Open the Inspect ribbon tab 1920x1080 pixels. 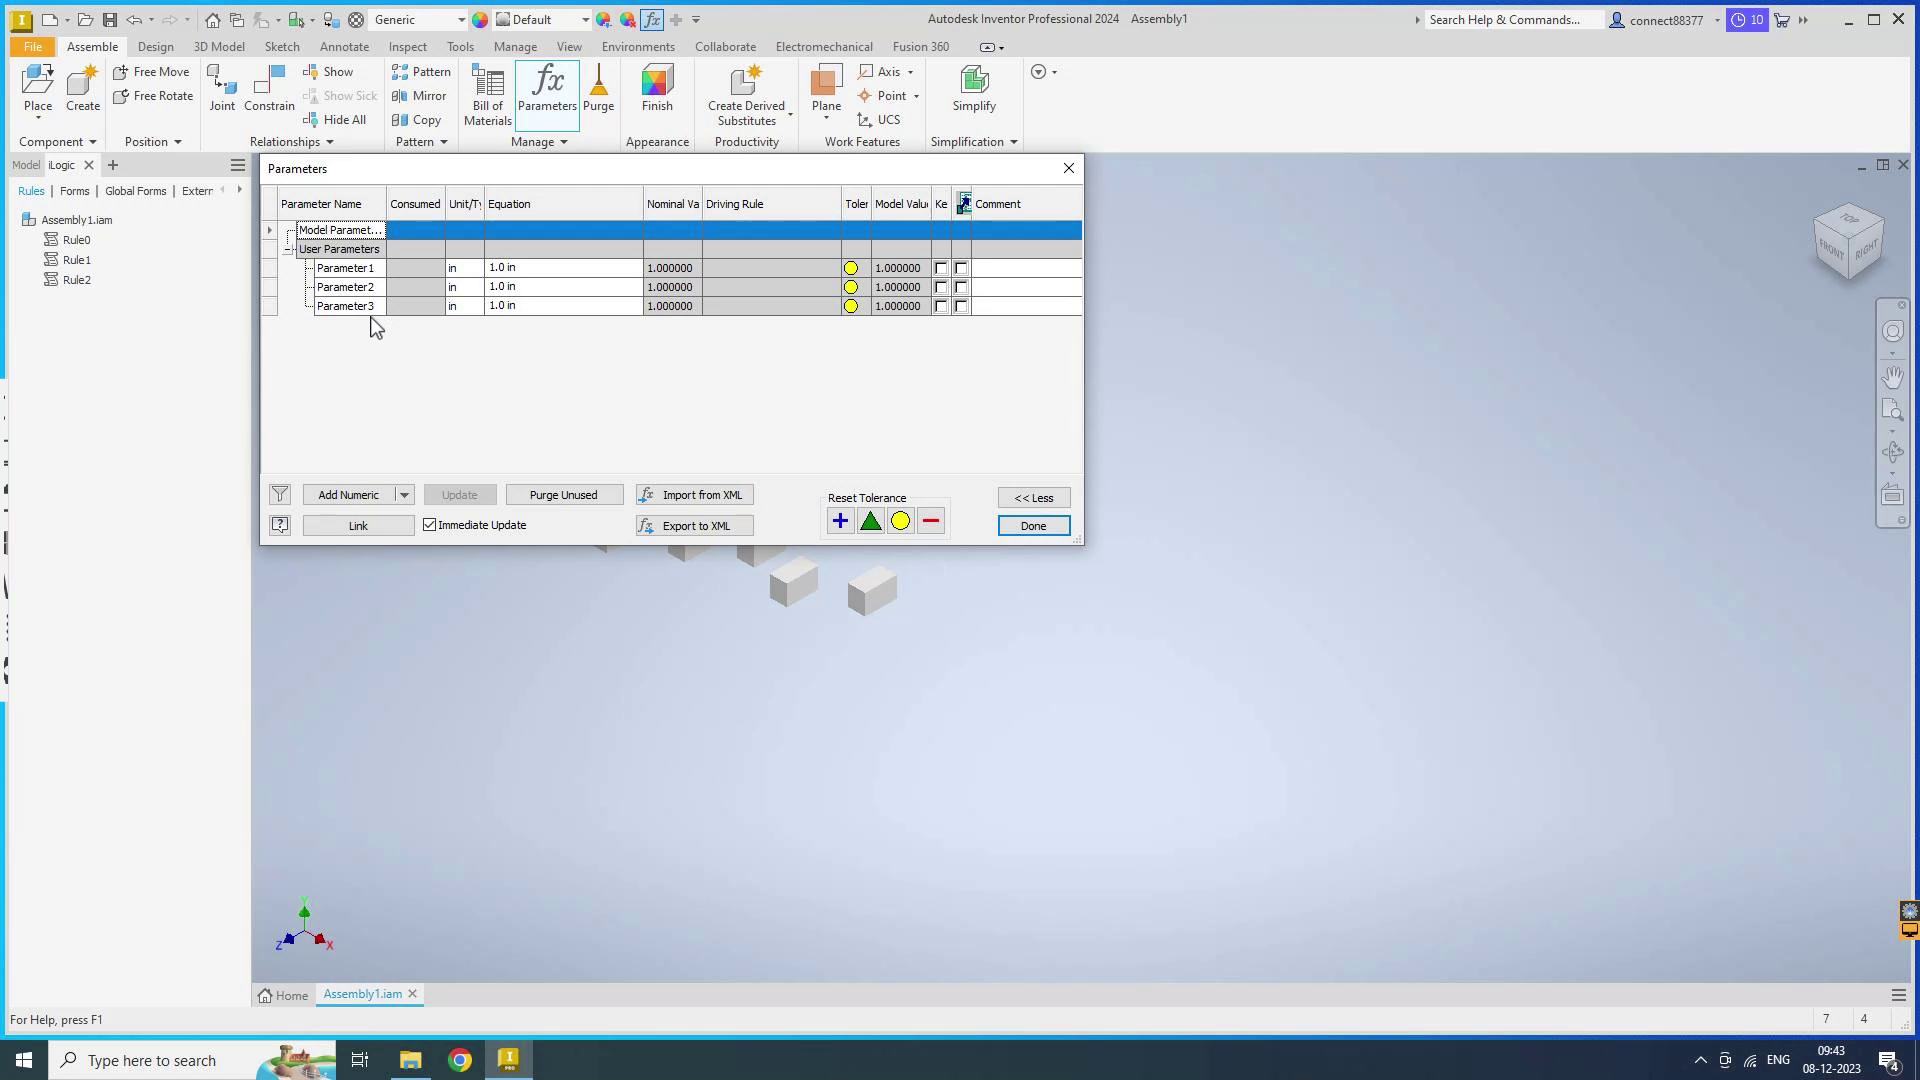[x=407, y=47]
